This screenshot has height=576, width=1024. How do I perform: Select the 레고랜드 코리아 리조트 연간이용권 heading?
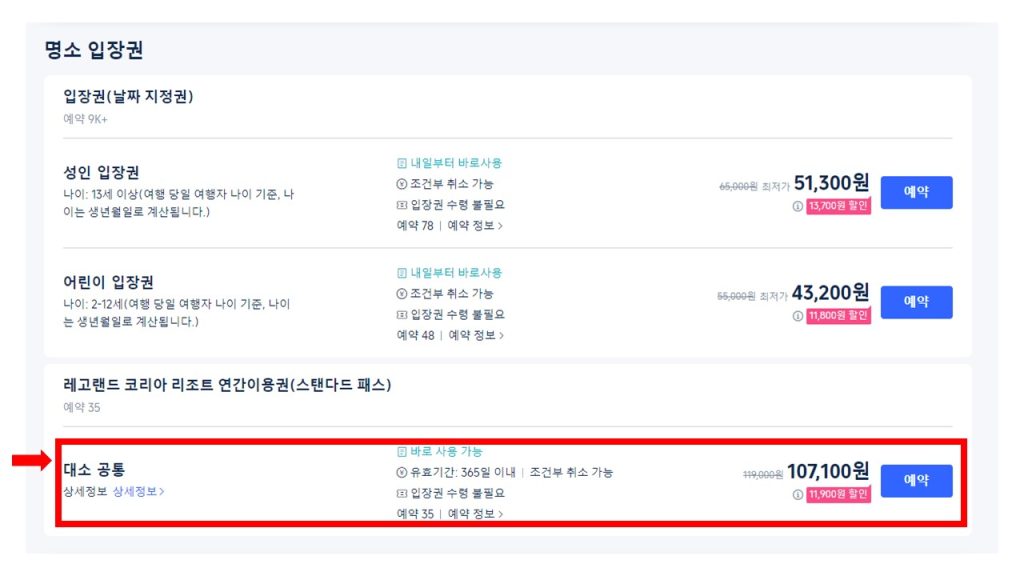pos(227,385)
